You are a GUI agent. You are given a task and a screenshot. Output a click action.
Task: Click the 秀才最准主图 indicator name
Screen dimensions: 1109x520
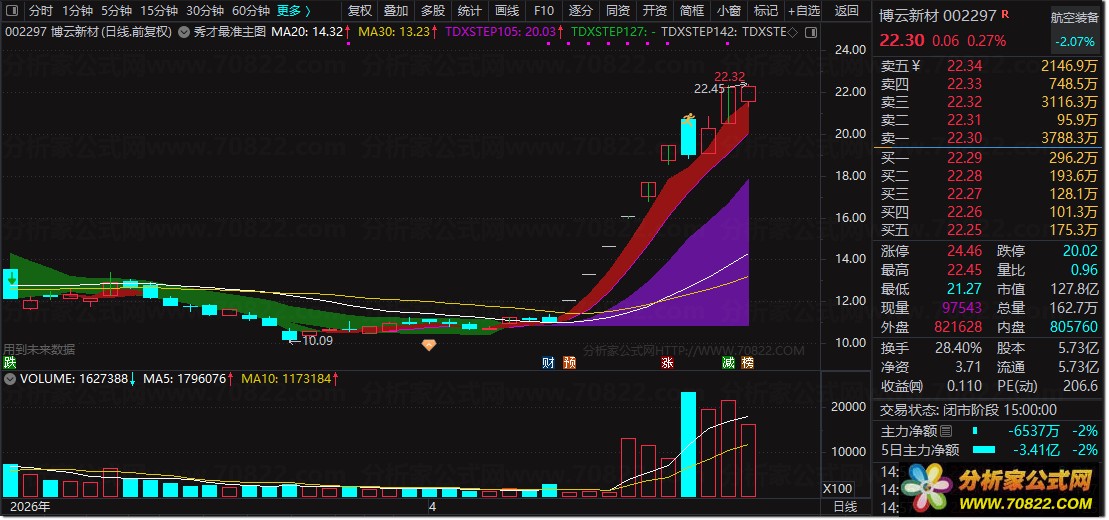229,32
